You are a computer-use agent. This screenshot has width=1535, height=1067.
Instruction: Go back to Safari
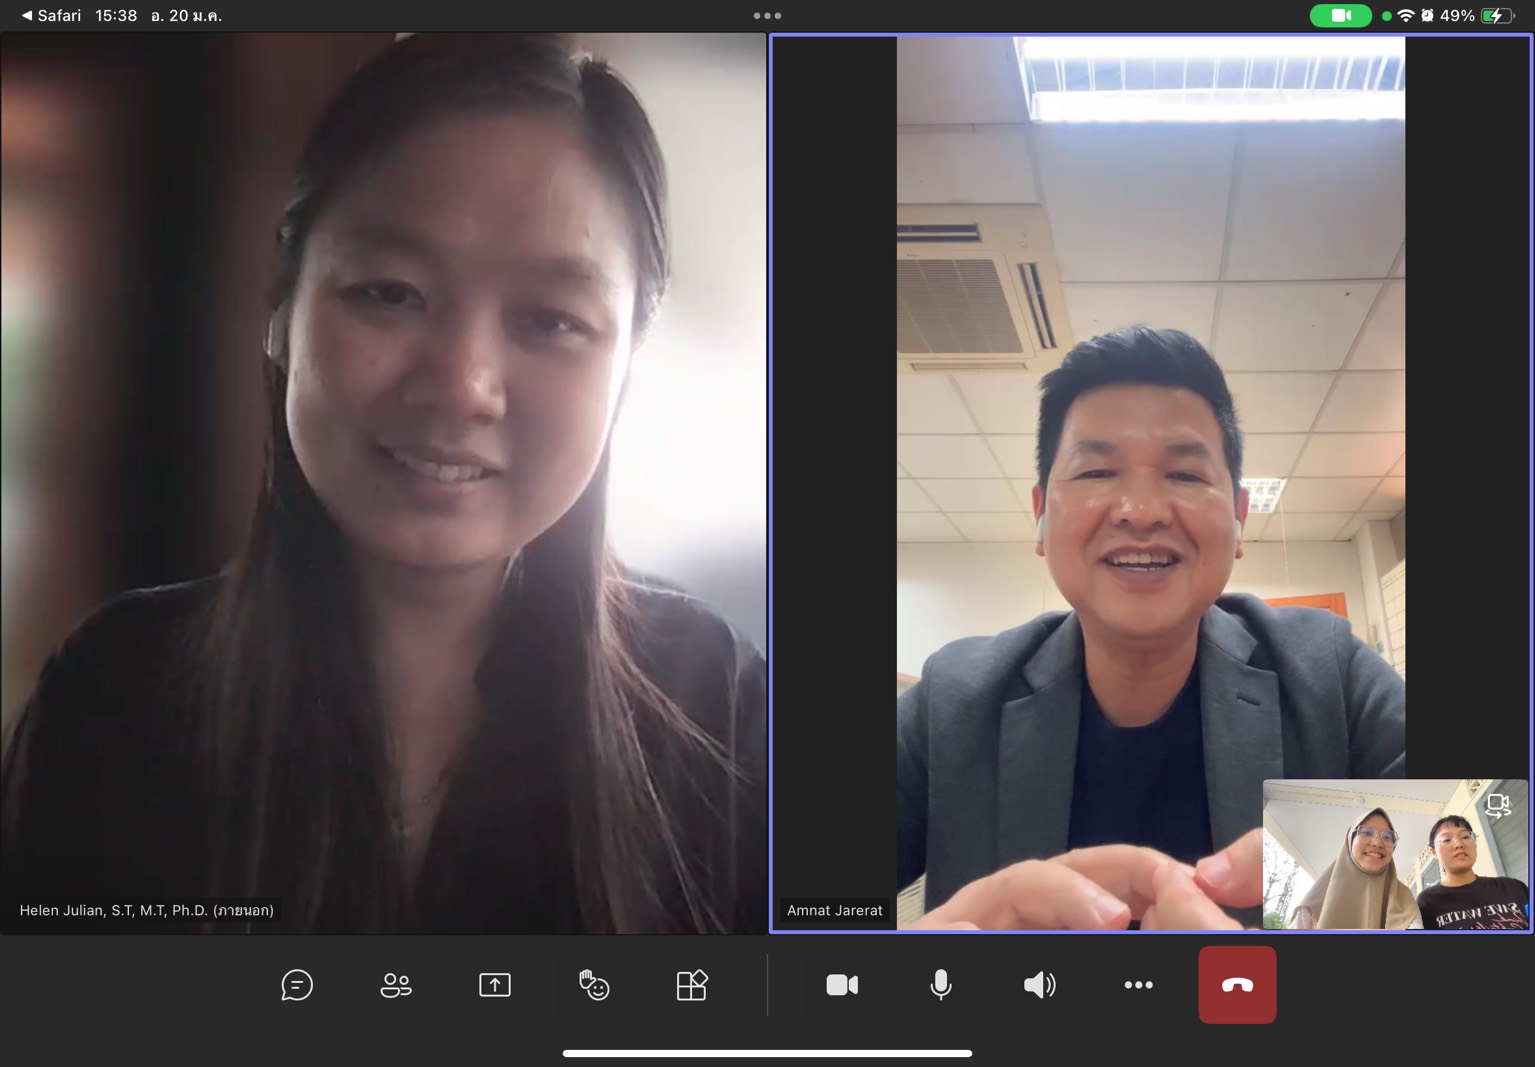(52, 16)
